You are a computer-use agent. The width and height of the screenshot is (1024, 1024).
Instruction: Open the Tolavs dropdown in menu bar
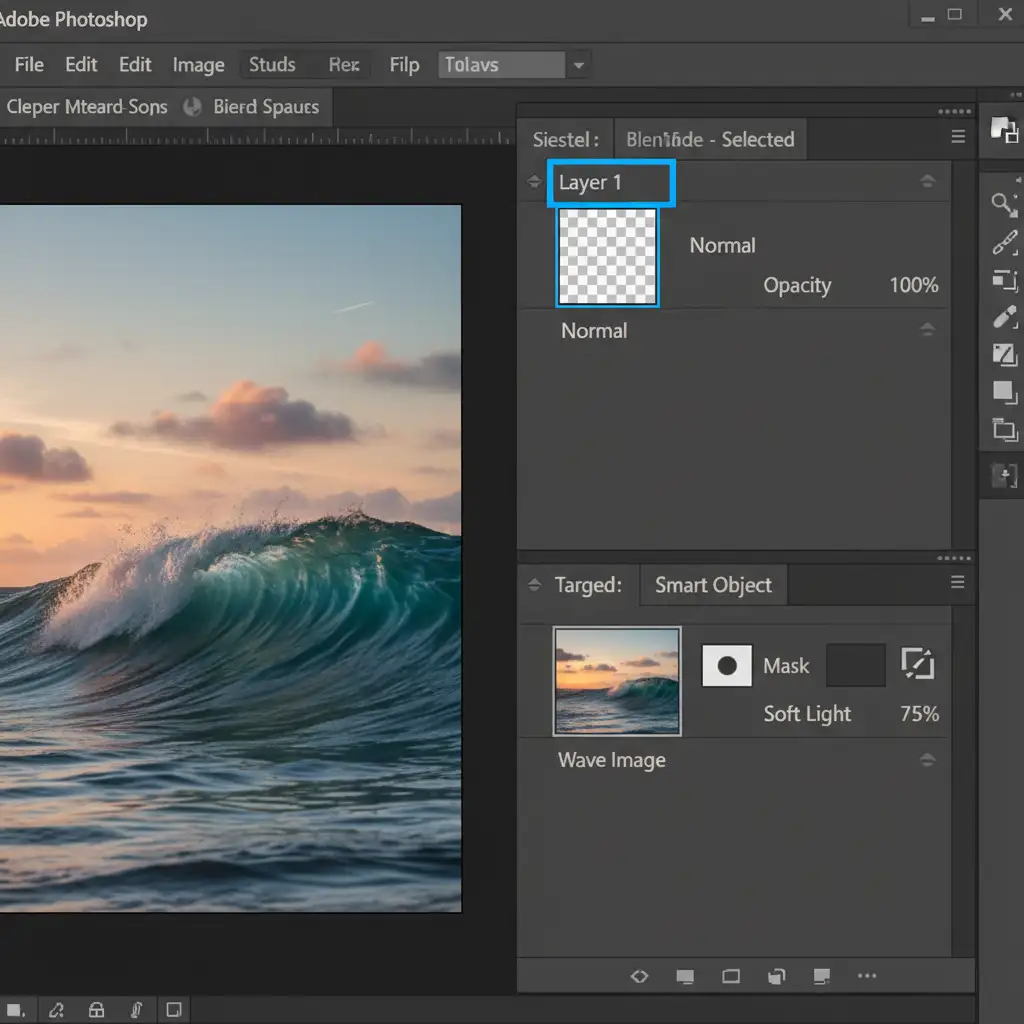pyautogui.click(x=577, y=66)
